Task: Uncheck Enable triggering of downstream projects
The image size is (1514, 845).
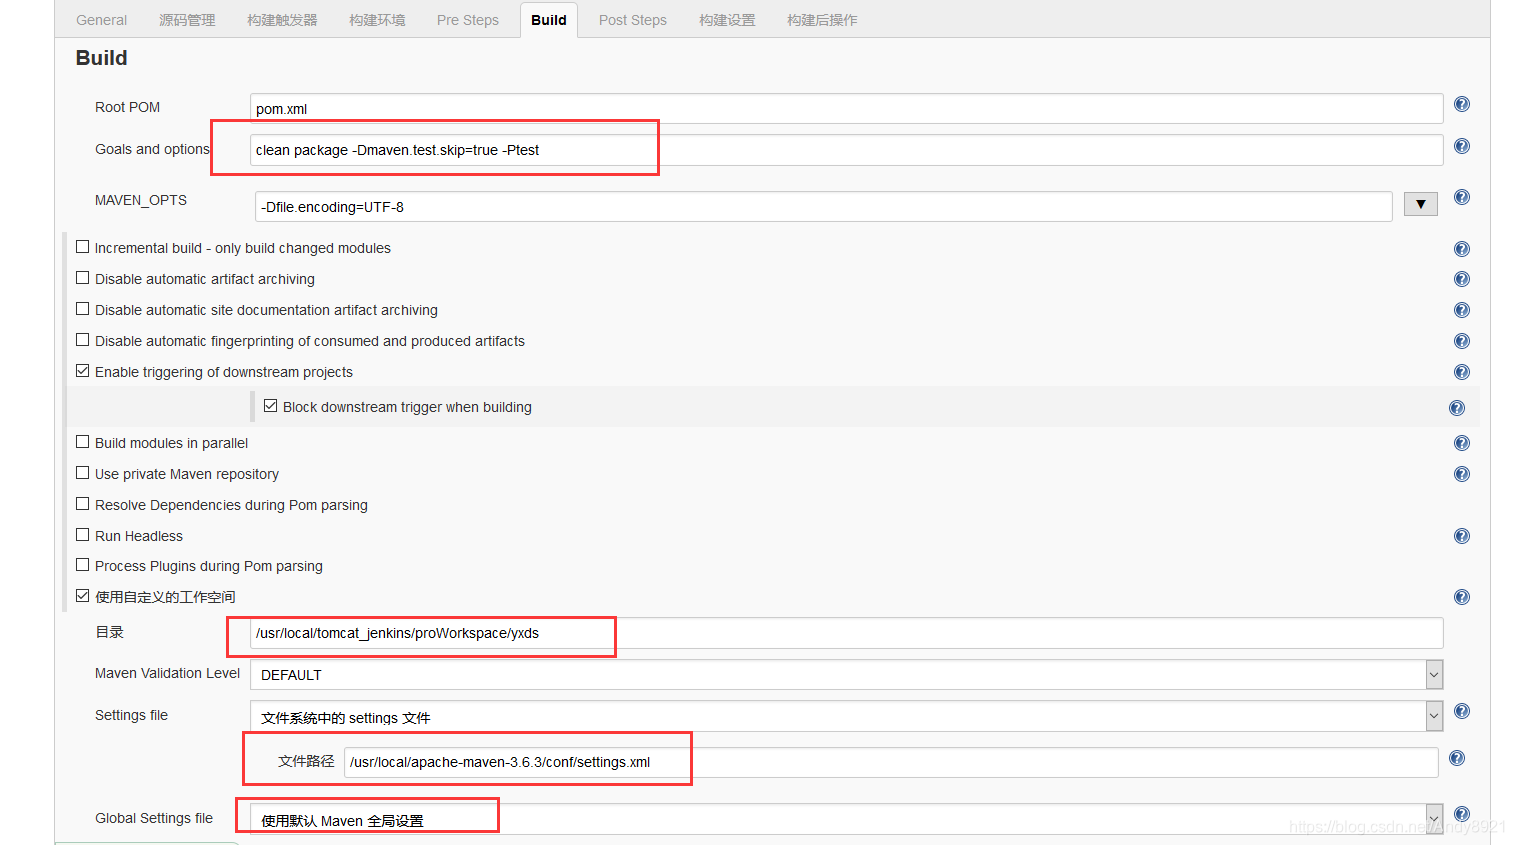Action: (x=83, y=371)
